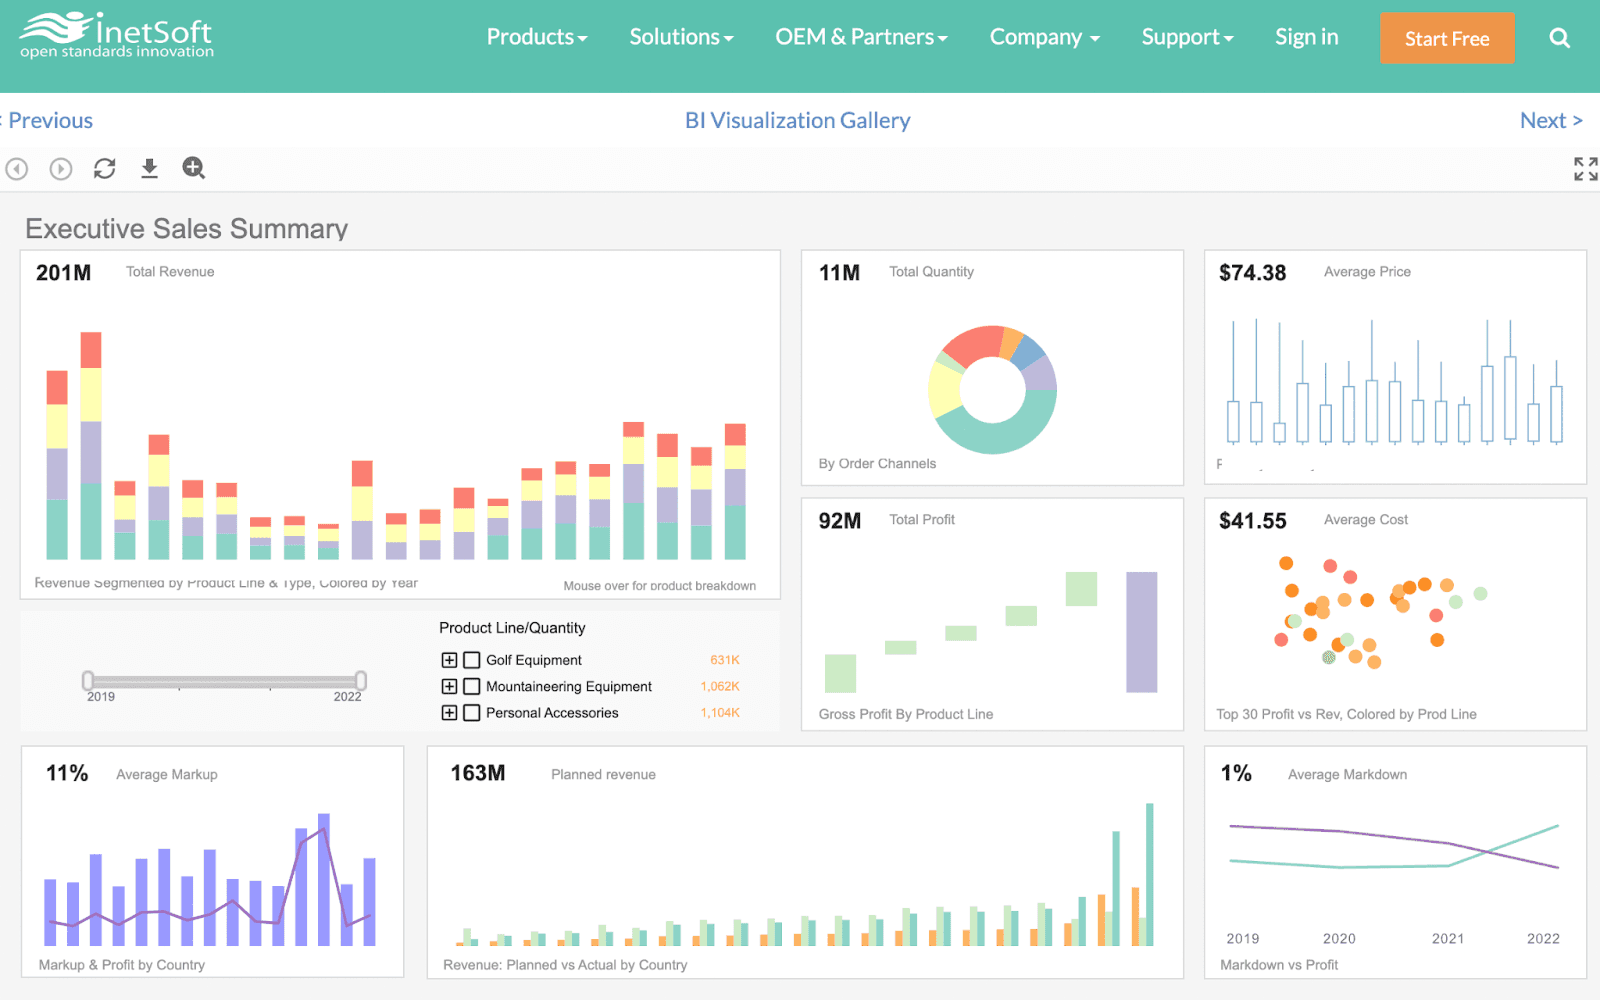Click the 2022 year slider handle
The width and height of the screenshot is (1600, 1000).
pos(361,680)
